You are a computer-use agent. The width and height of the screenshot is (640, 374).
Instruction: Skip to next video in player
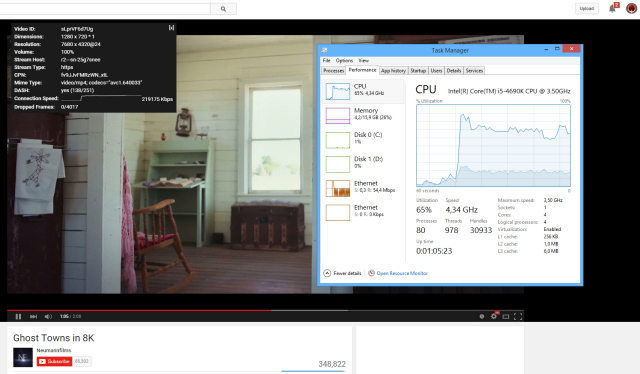[33, 316]
